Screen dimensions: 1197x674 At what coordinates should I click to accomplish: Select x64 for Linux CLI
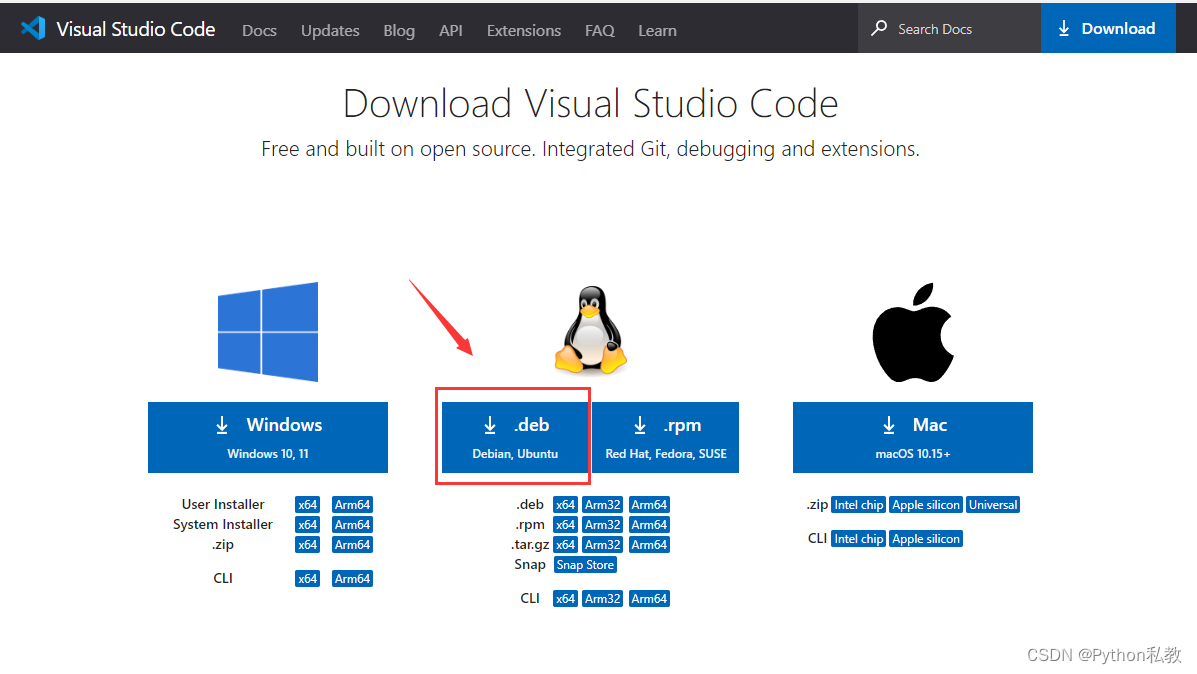566,599
